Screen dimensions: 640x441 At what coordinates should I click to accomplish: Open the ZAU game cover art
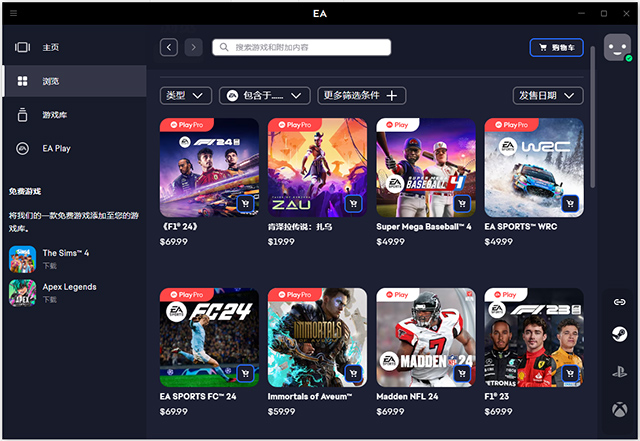pos(317,167)
